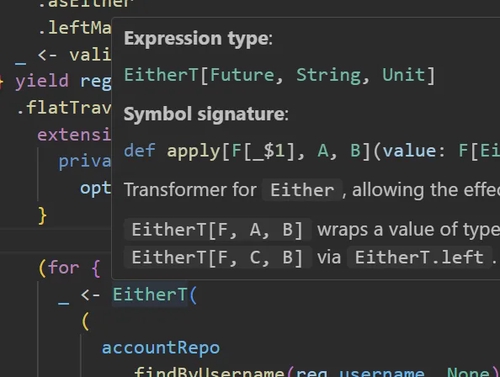Click the .leftMa method call

point(75,27)
